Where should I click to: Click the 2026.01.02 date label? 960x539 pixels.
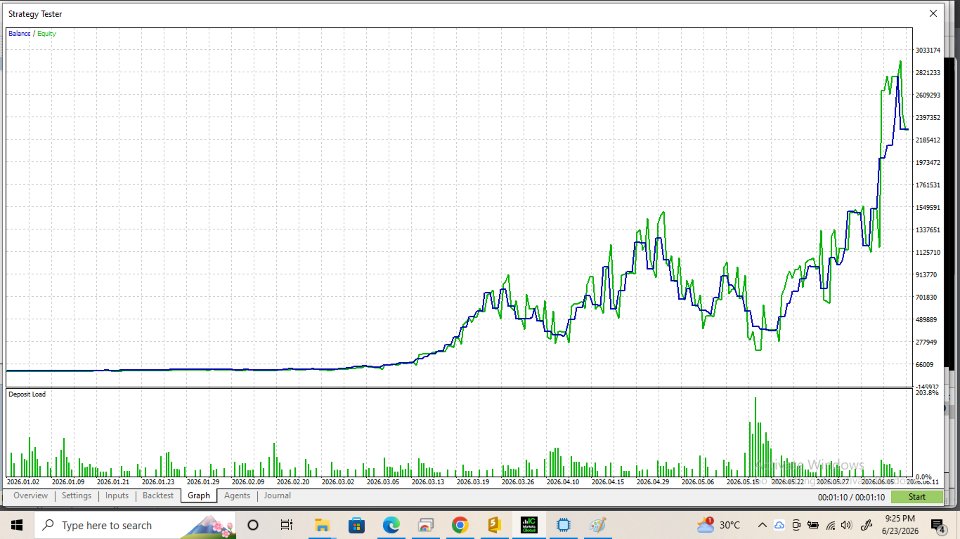point(23,482)
